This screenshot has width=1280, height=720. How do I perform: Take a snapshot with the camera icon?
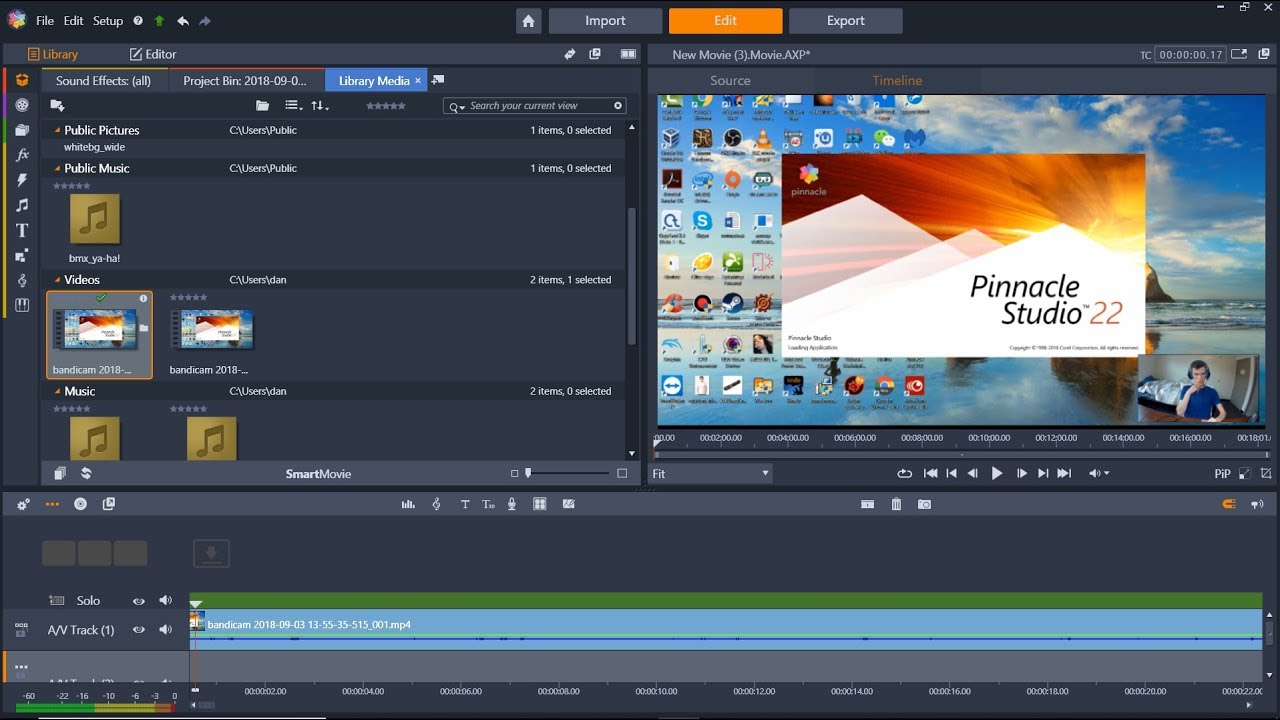coord(924,504)
